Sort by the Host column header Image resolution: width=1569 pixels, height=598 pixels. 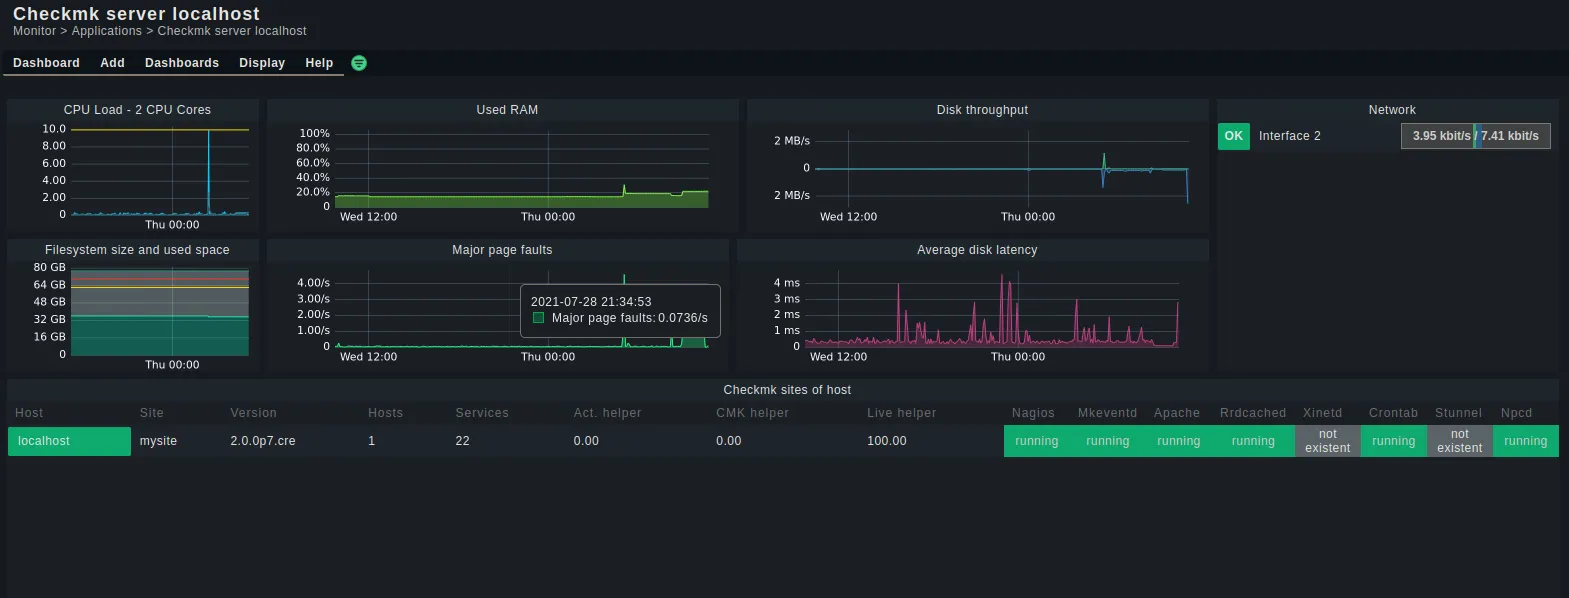pos(29,413)
